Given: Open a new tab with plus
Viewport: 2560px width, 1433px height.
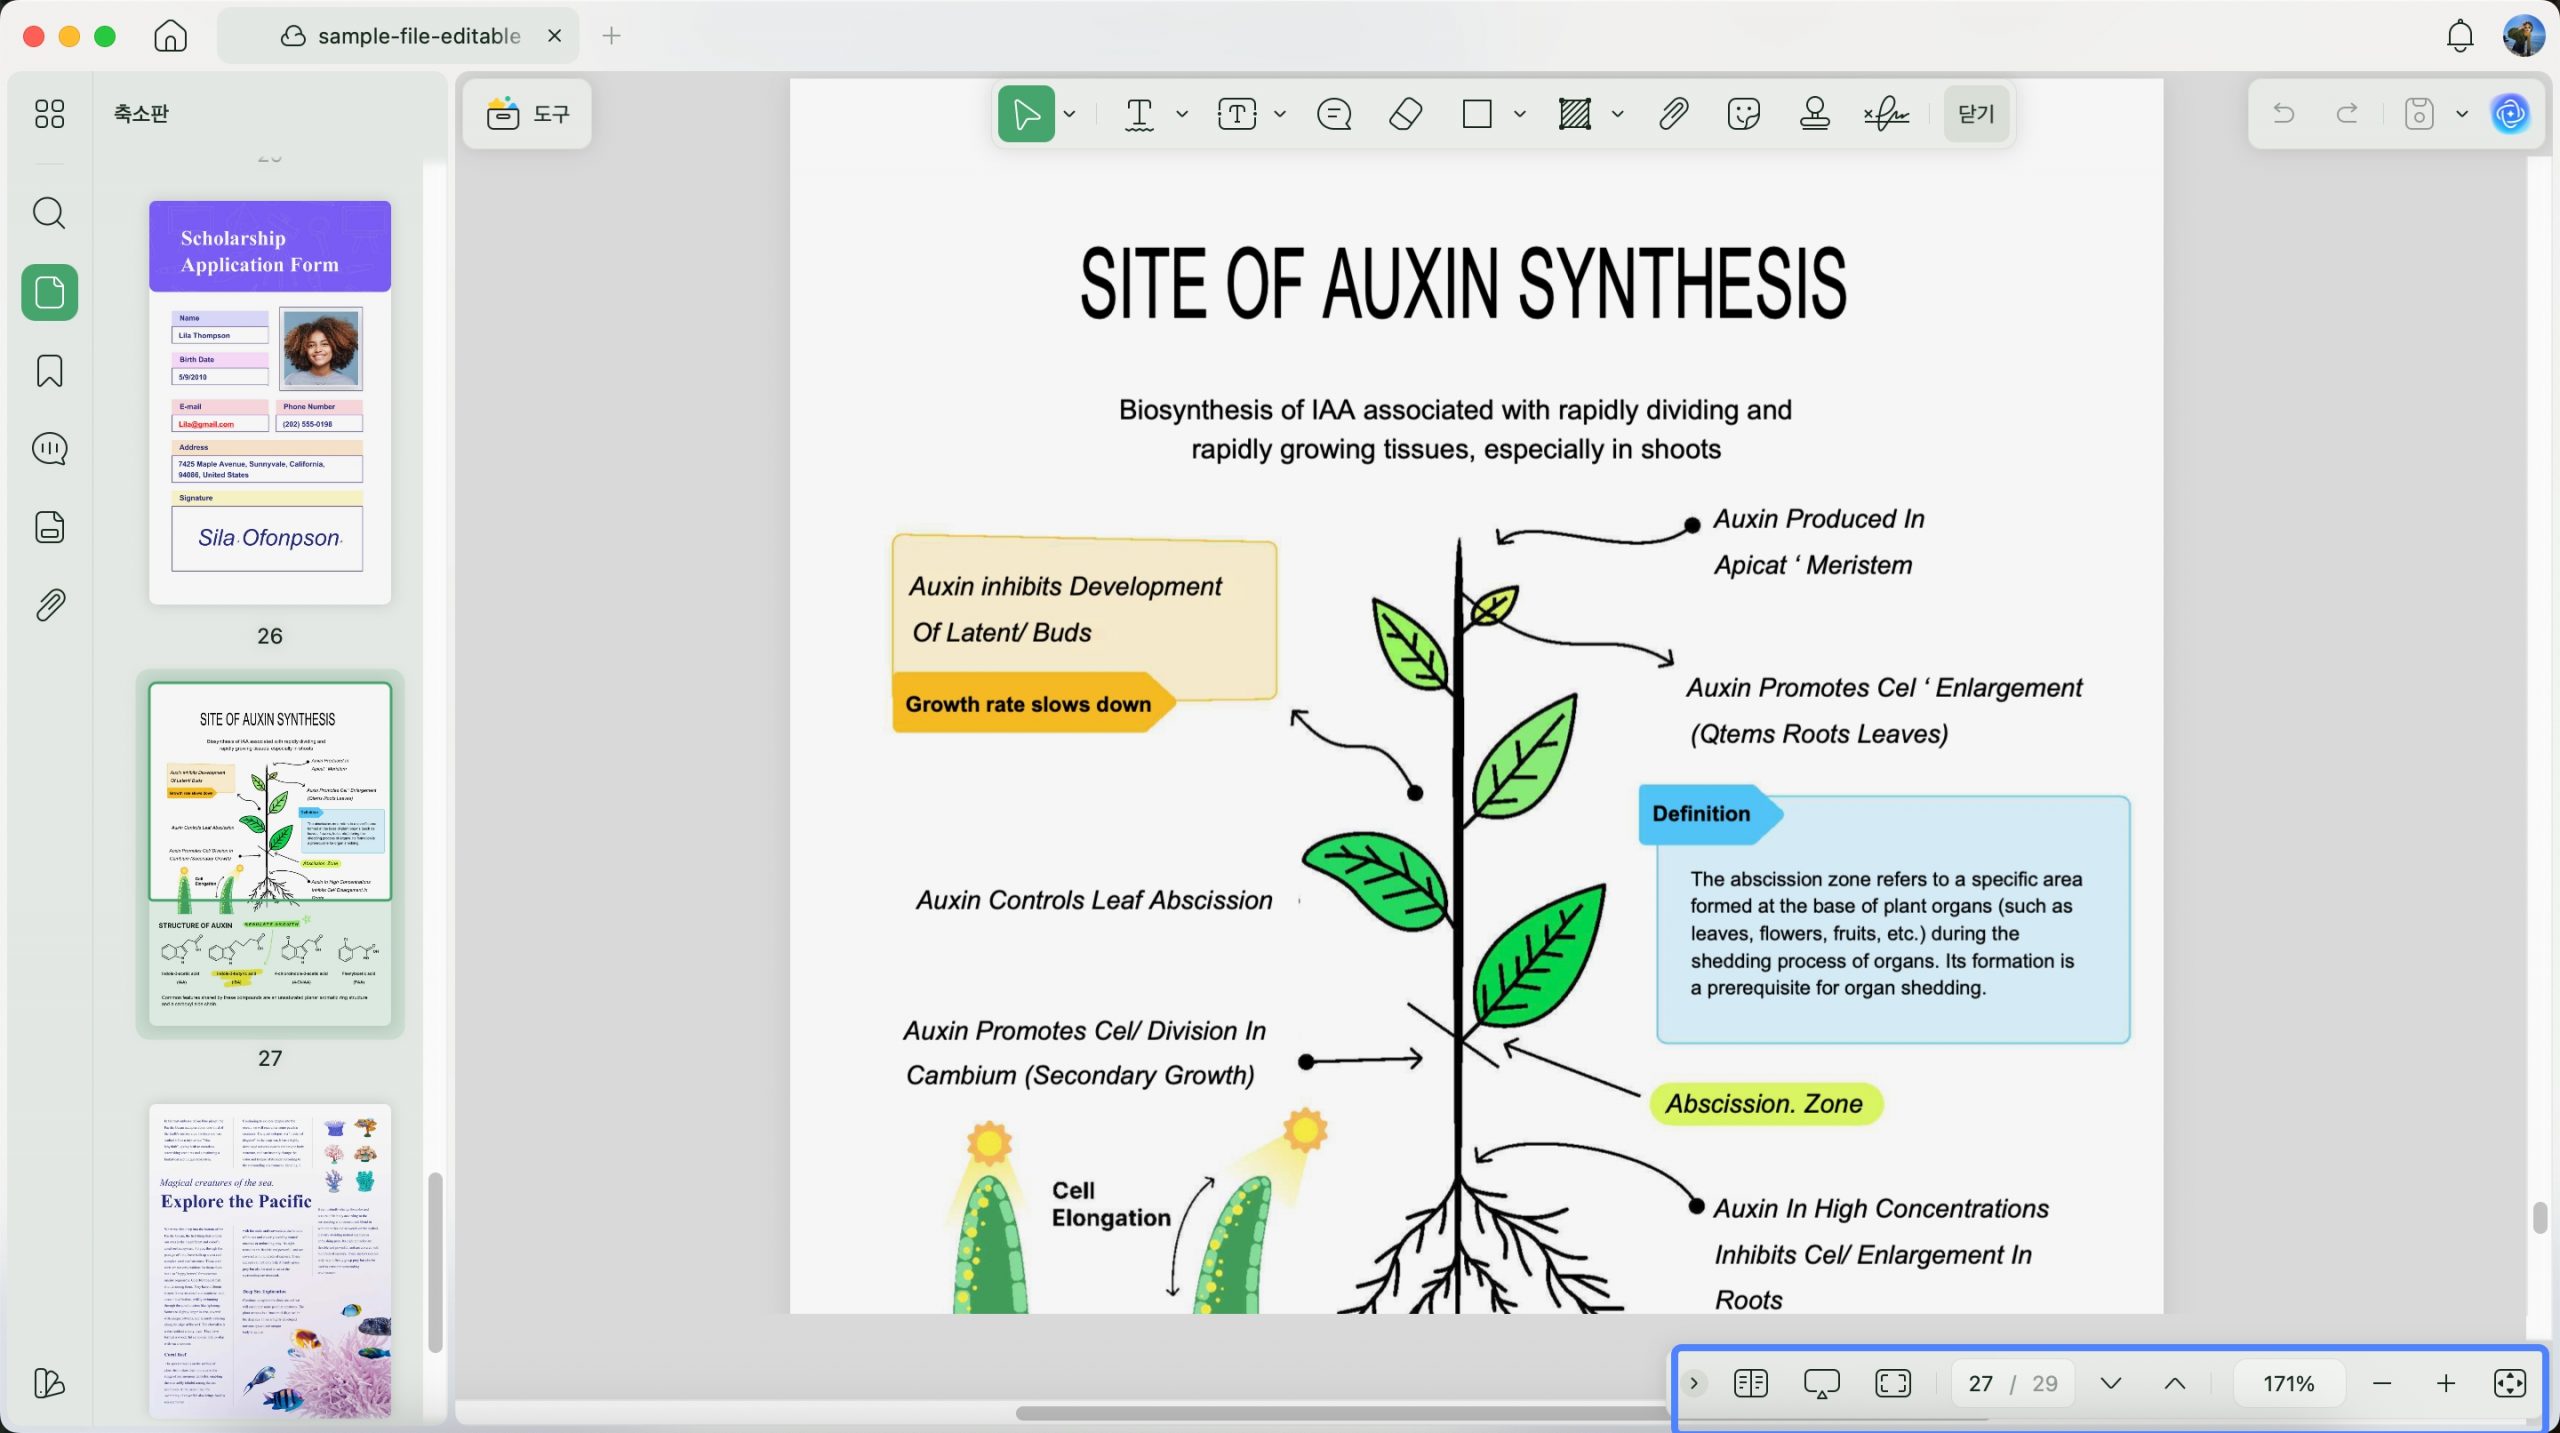Looking at the screenshot, I should click(x=611, y=36).
